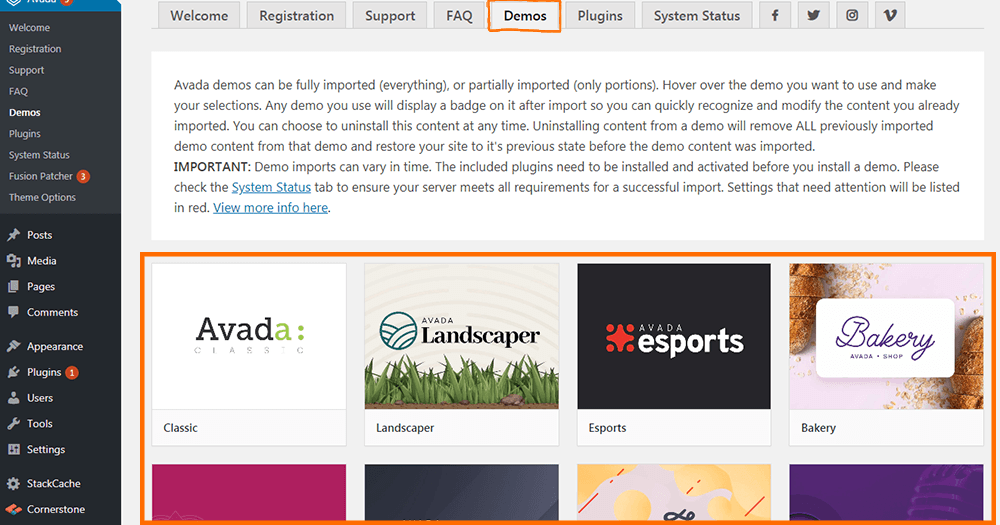
Task: Open the Instagram icon tab
Action: click(x=852, y=15)
